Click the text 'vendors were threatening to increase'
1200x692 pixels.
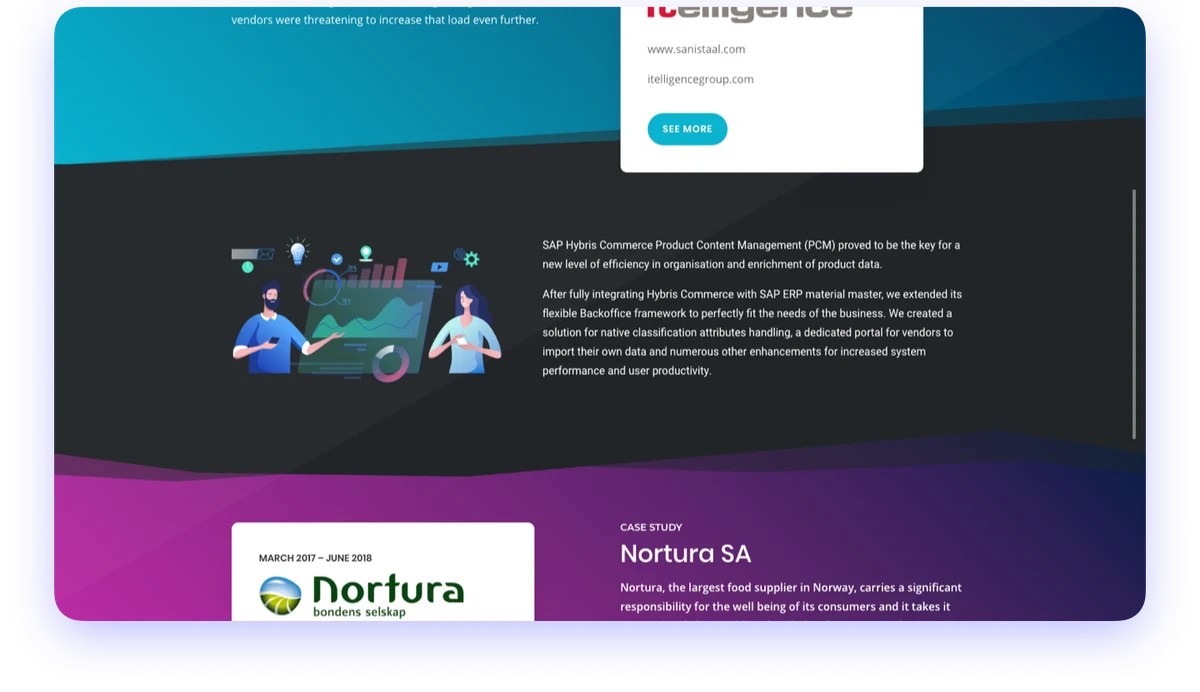[x=385, y=20]
